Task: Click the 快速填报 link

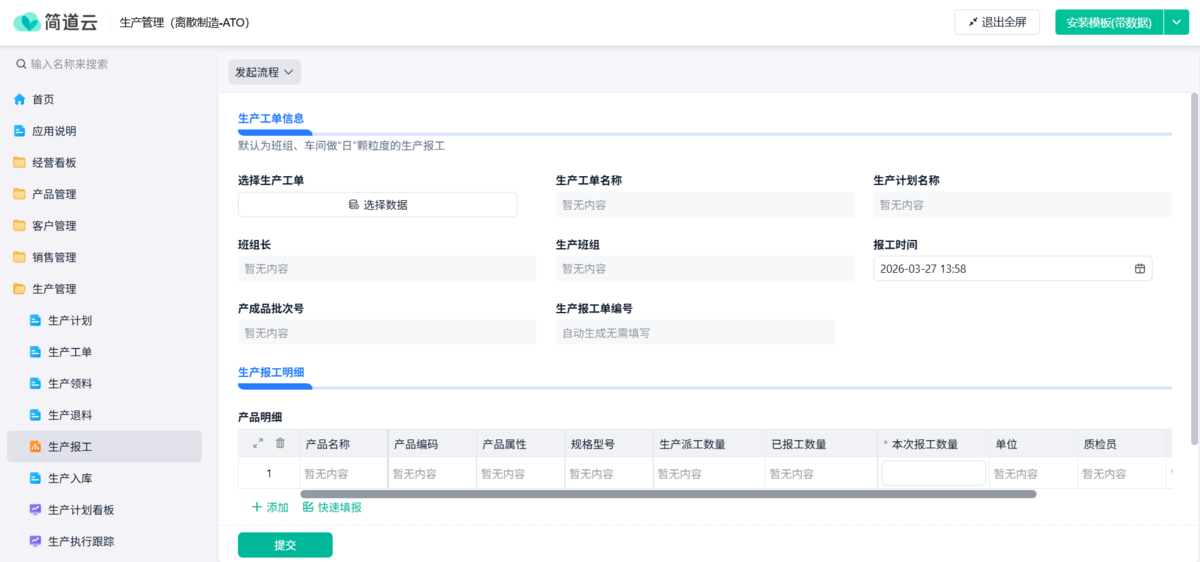Action: pos(332,507)
